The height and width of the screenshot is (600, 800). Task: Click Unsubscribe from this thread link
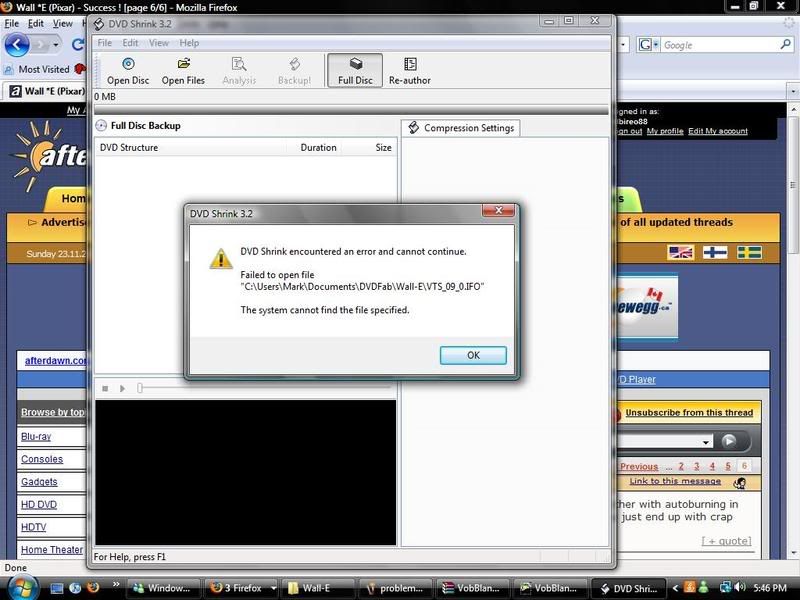(x=689, y=412)
